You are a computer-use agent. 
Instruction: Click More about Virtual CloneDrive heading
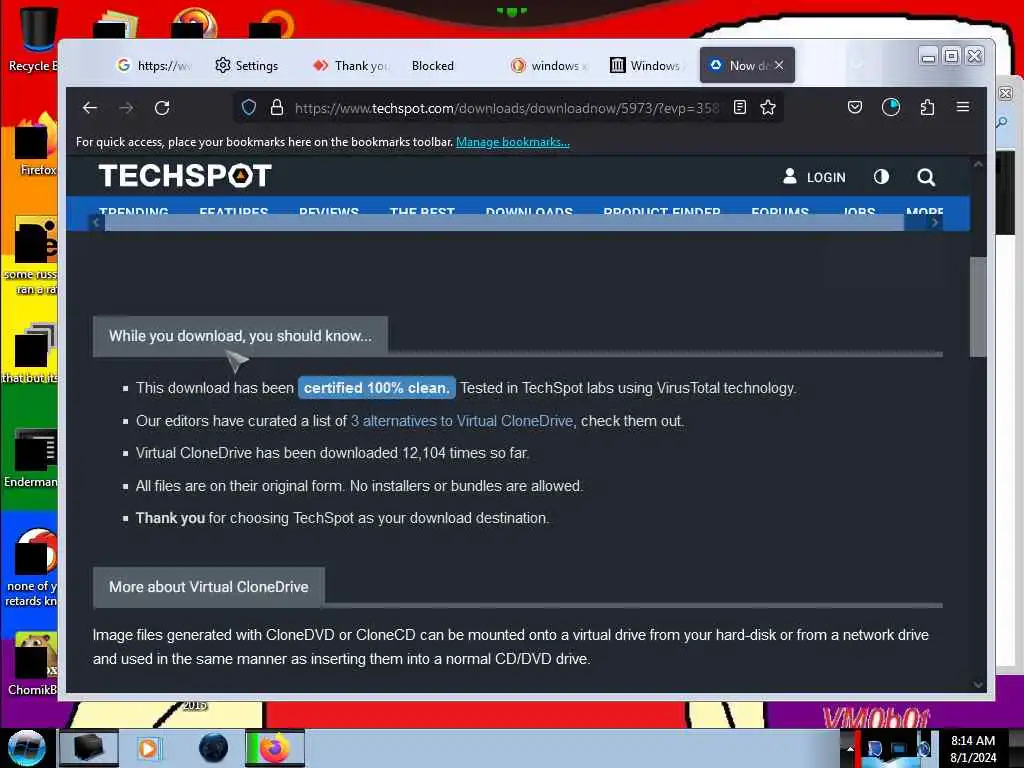[209, 587]
